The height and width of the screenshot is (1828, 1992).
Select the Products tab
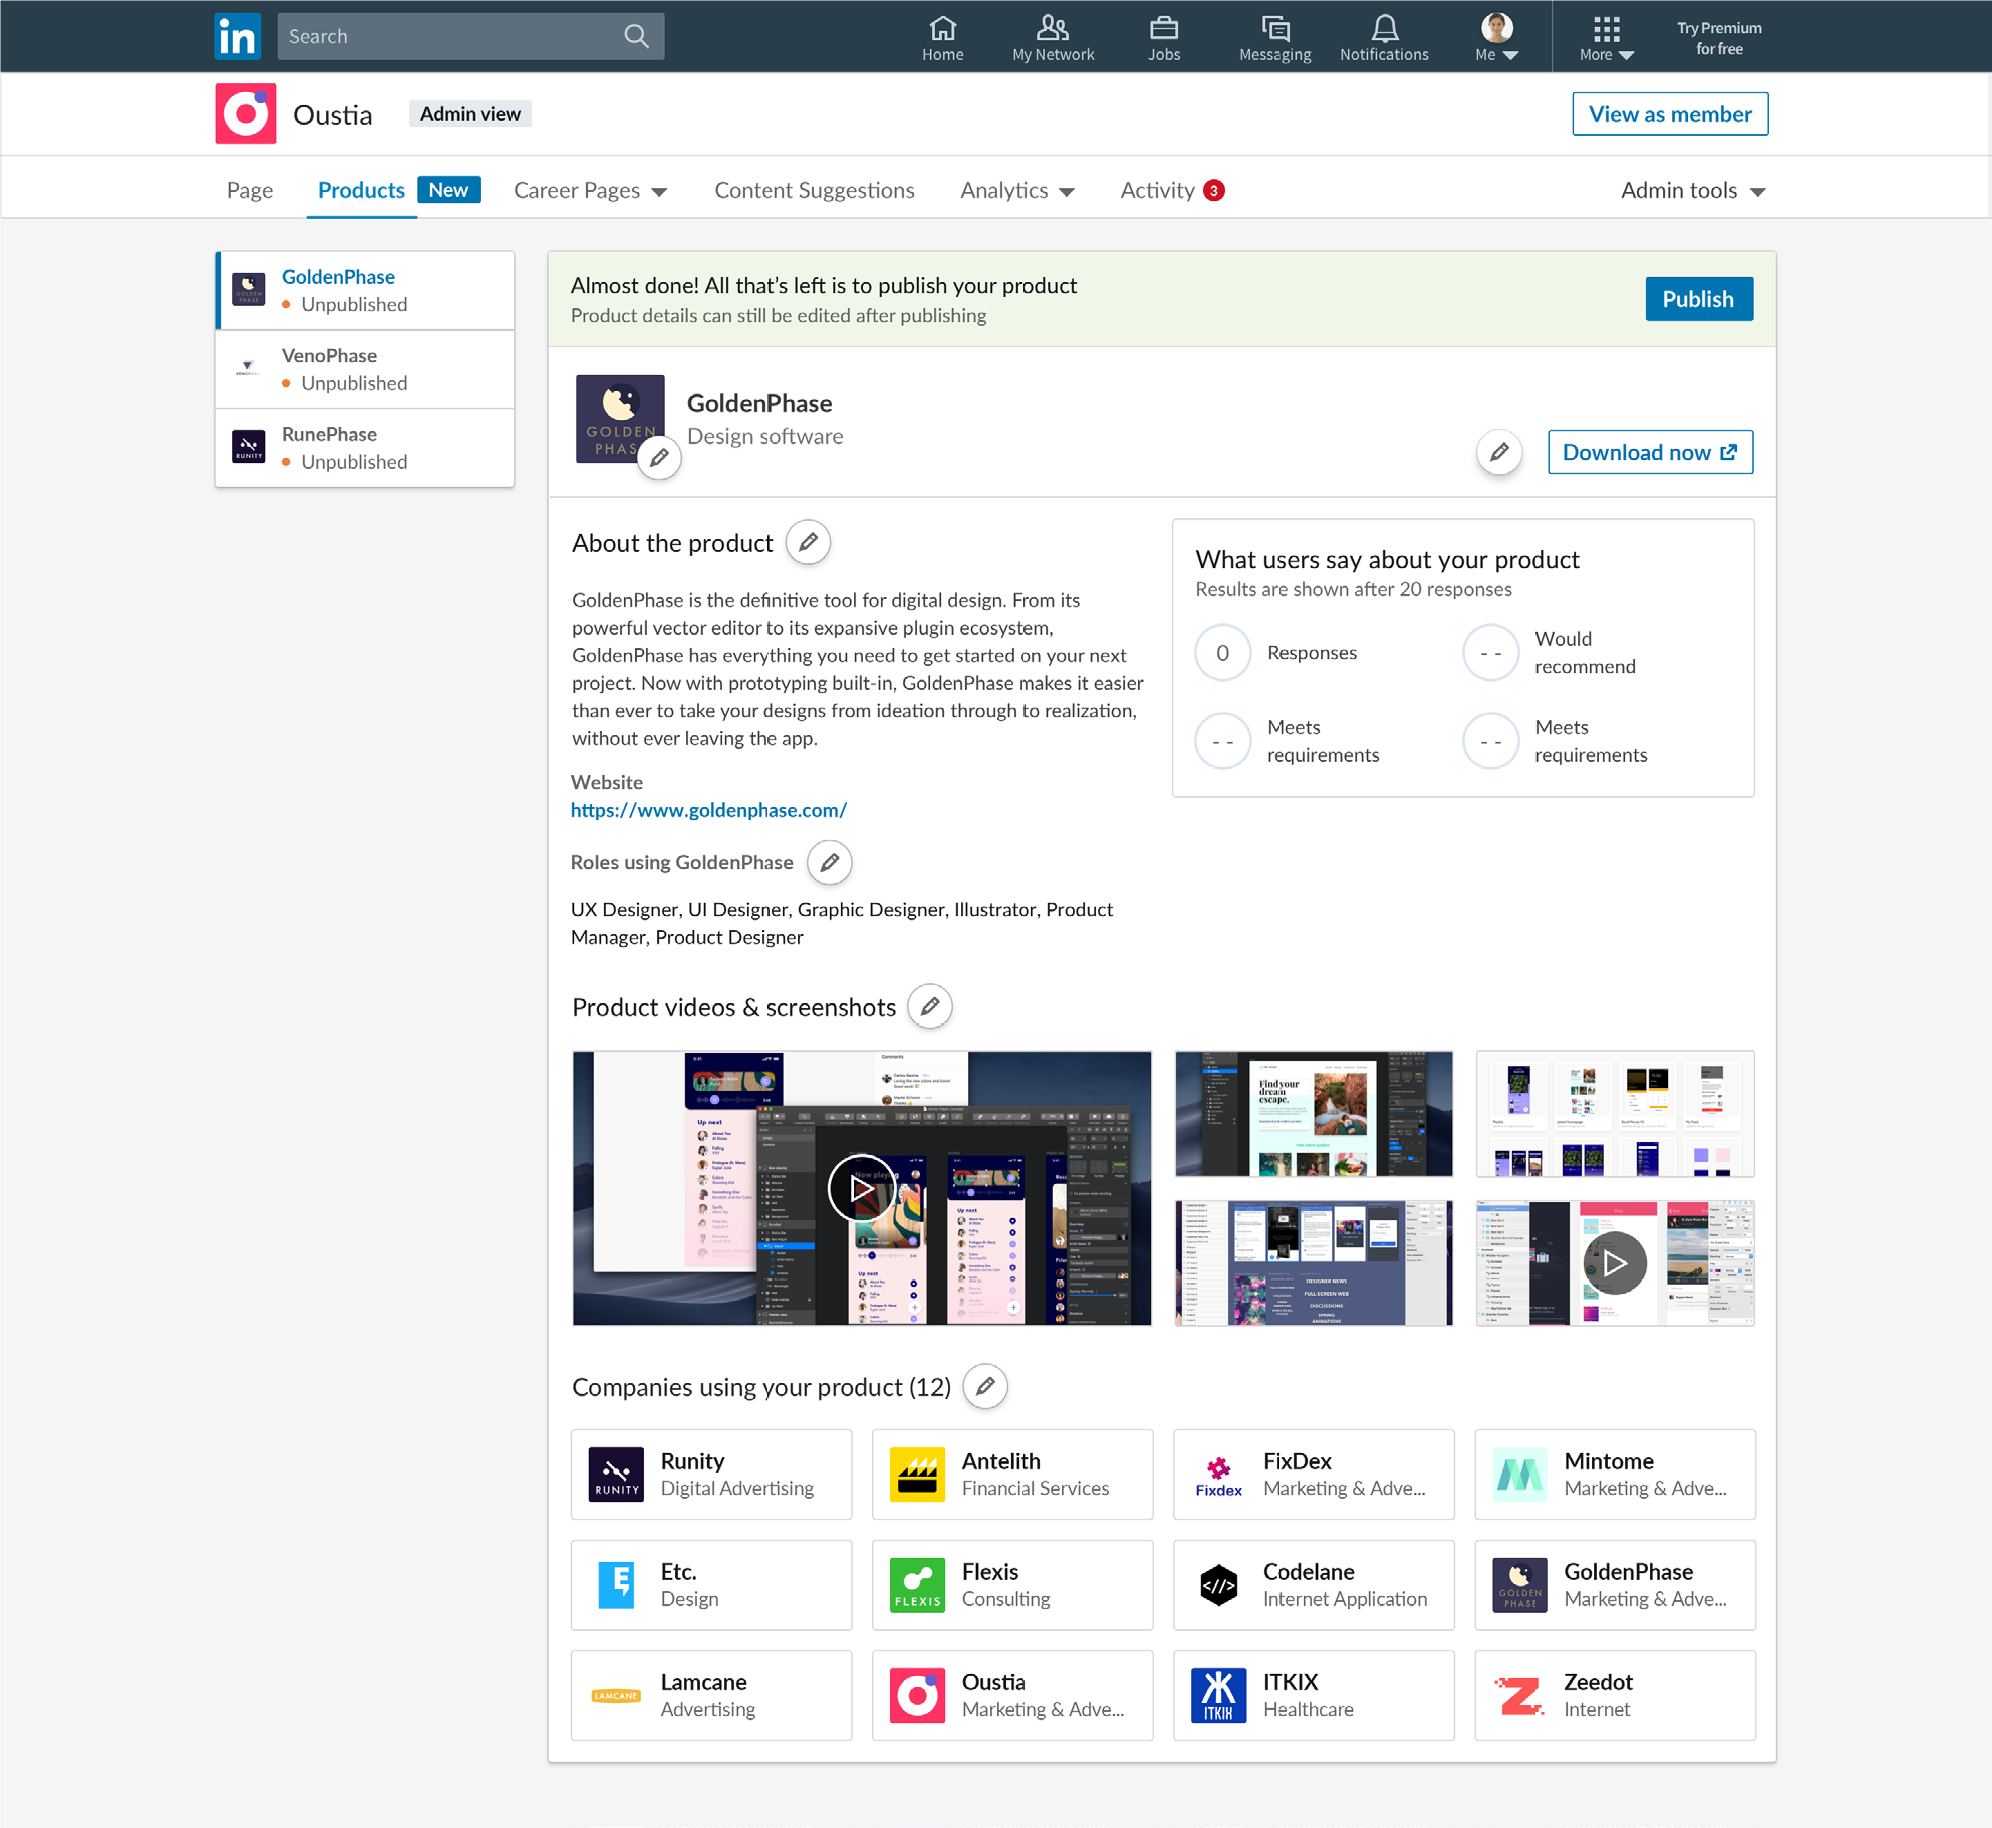click(361, 189)
